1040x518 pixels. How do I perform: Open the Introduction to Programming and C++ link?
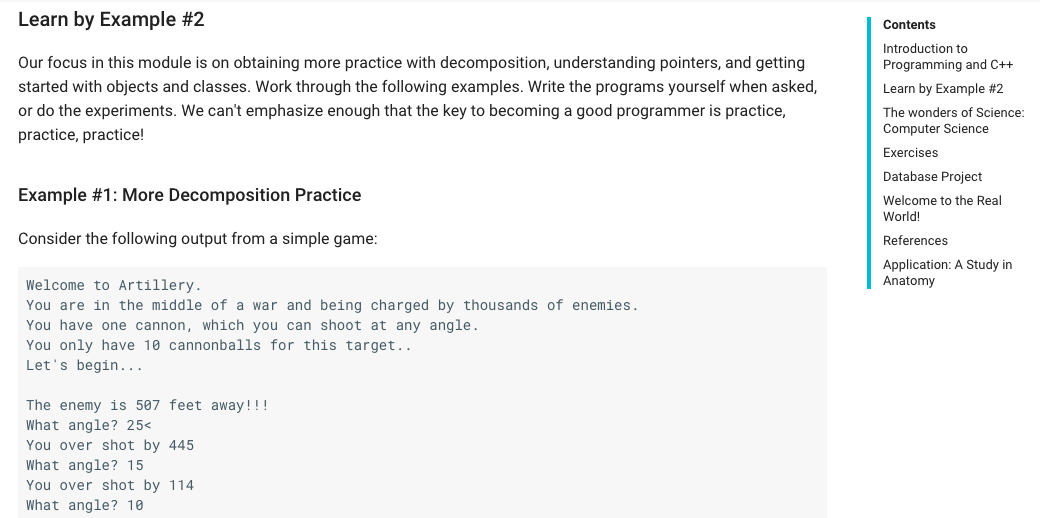click(947, 56)
